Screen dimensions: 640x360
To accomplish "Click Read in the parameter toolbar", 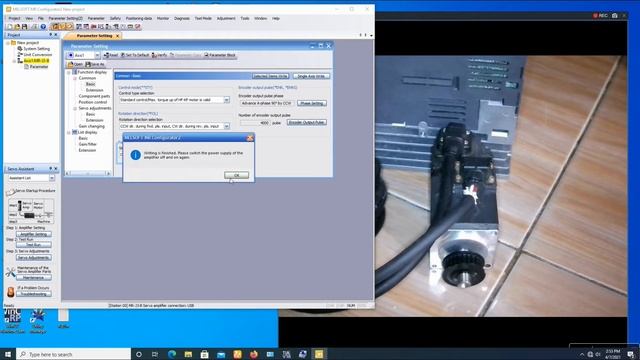I will 111,55.
